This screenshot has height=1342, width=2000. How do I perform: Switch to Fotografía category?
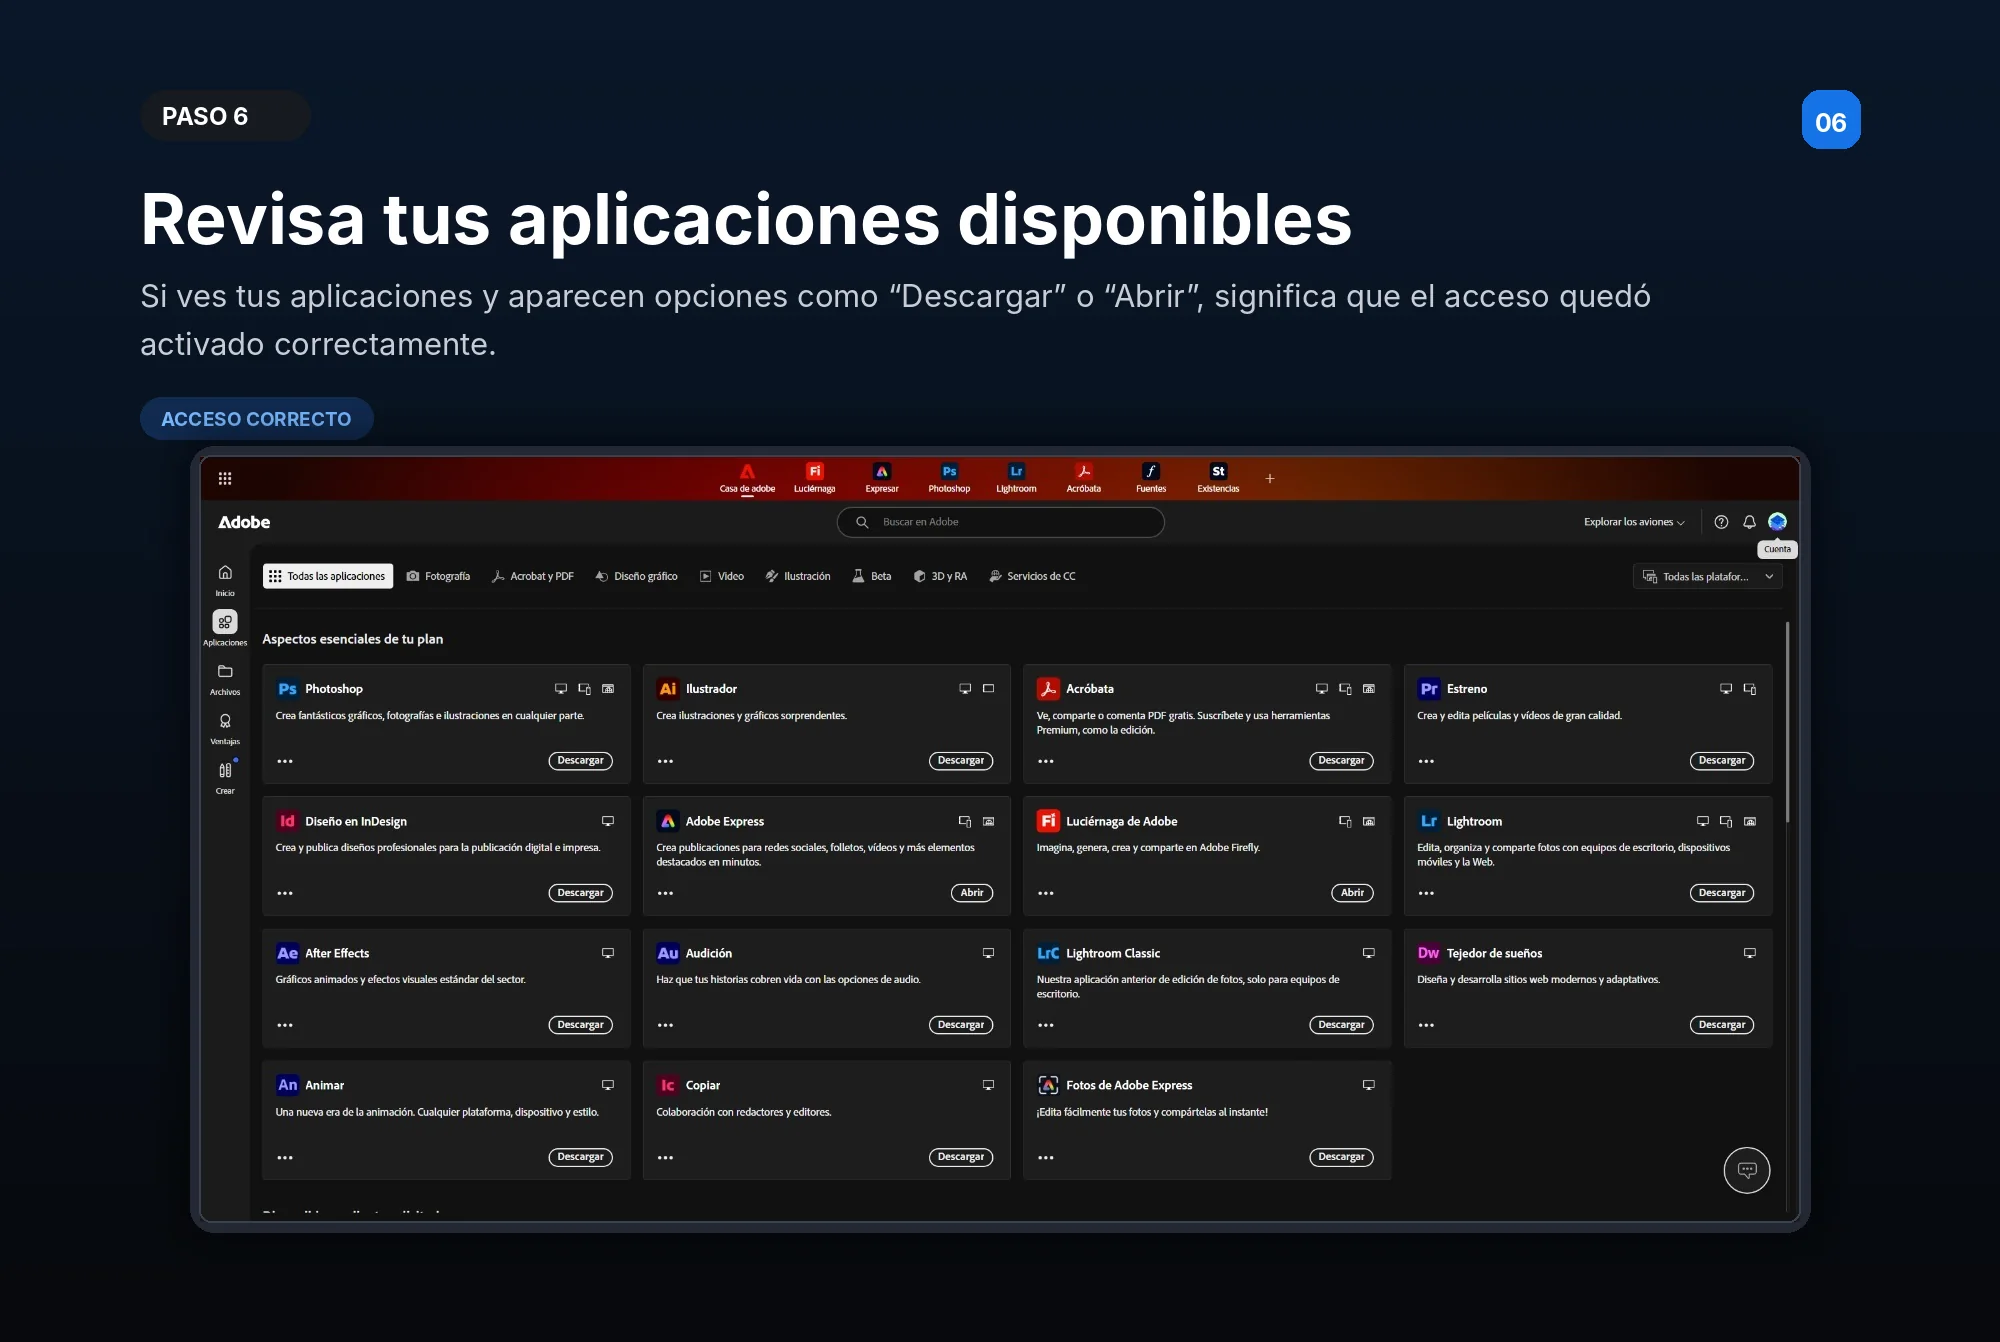click(438, 576)
